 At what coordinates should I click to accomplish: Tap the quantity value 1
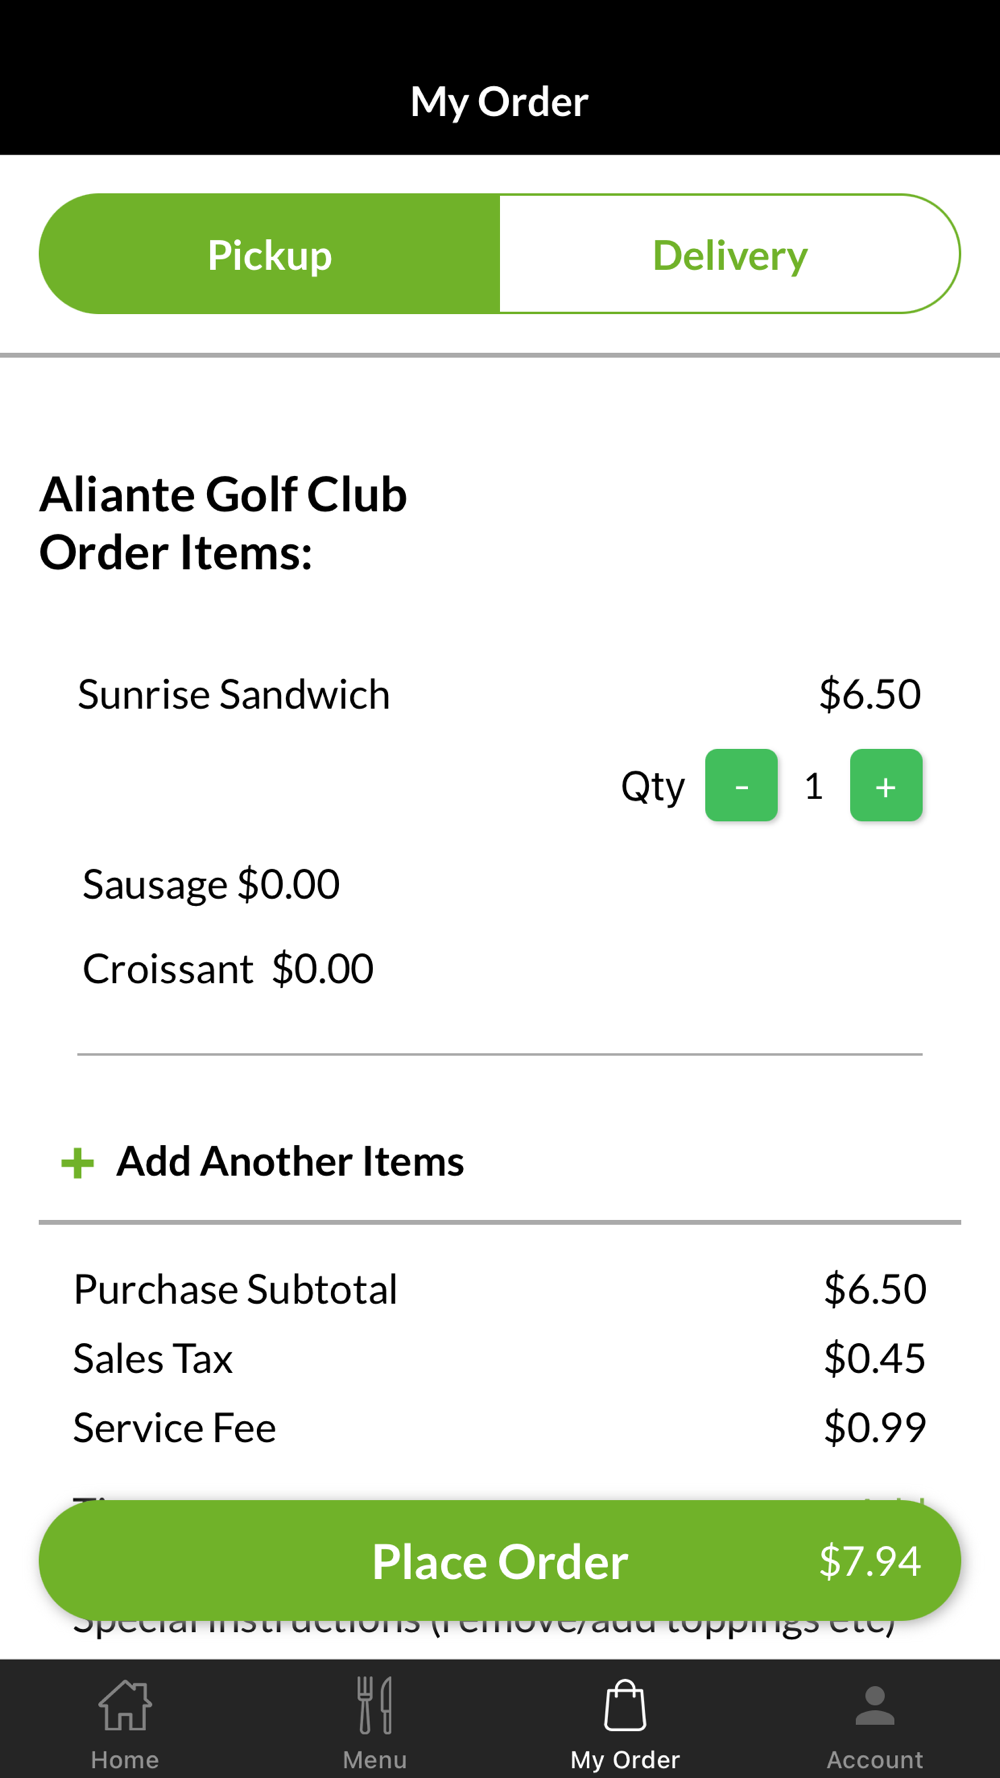click(814, 786)
